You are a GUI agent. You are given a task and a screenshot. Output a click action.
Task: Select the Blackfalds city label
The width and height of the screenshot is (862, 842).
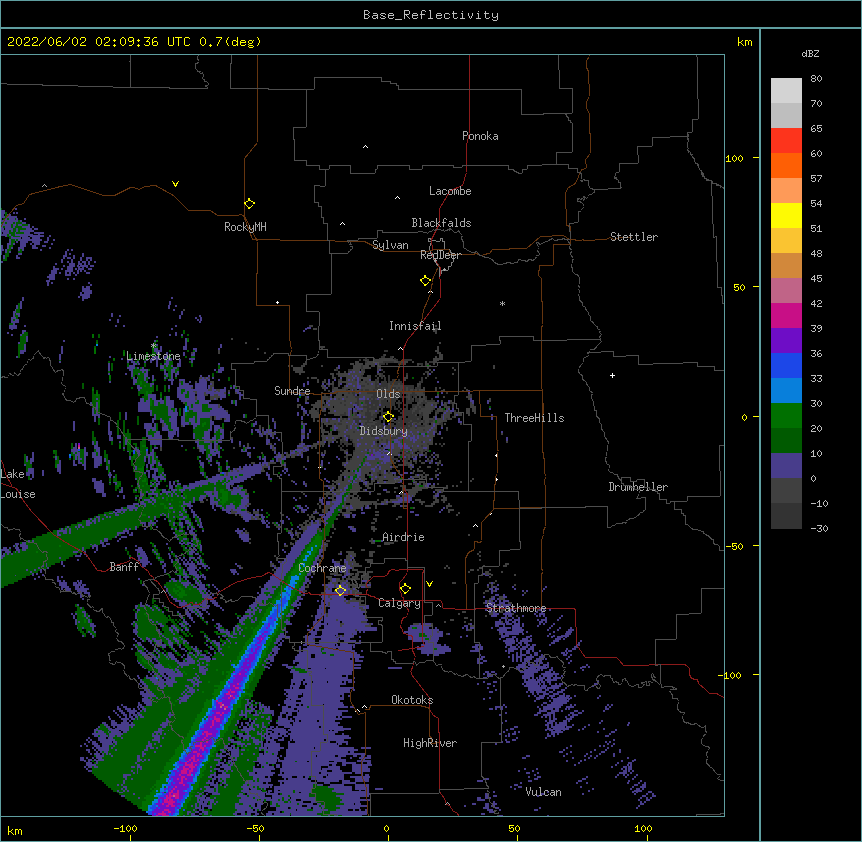tap(441, 223)
